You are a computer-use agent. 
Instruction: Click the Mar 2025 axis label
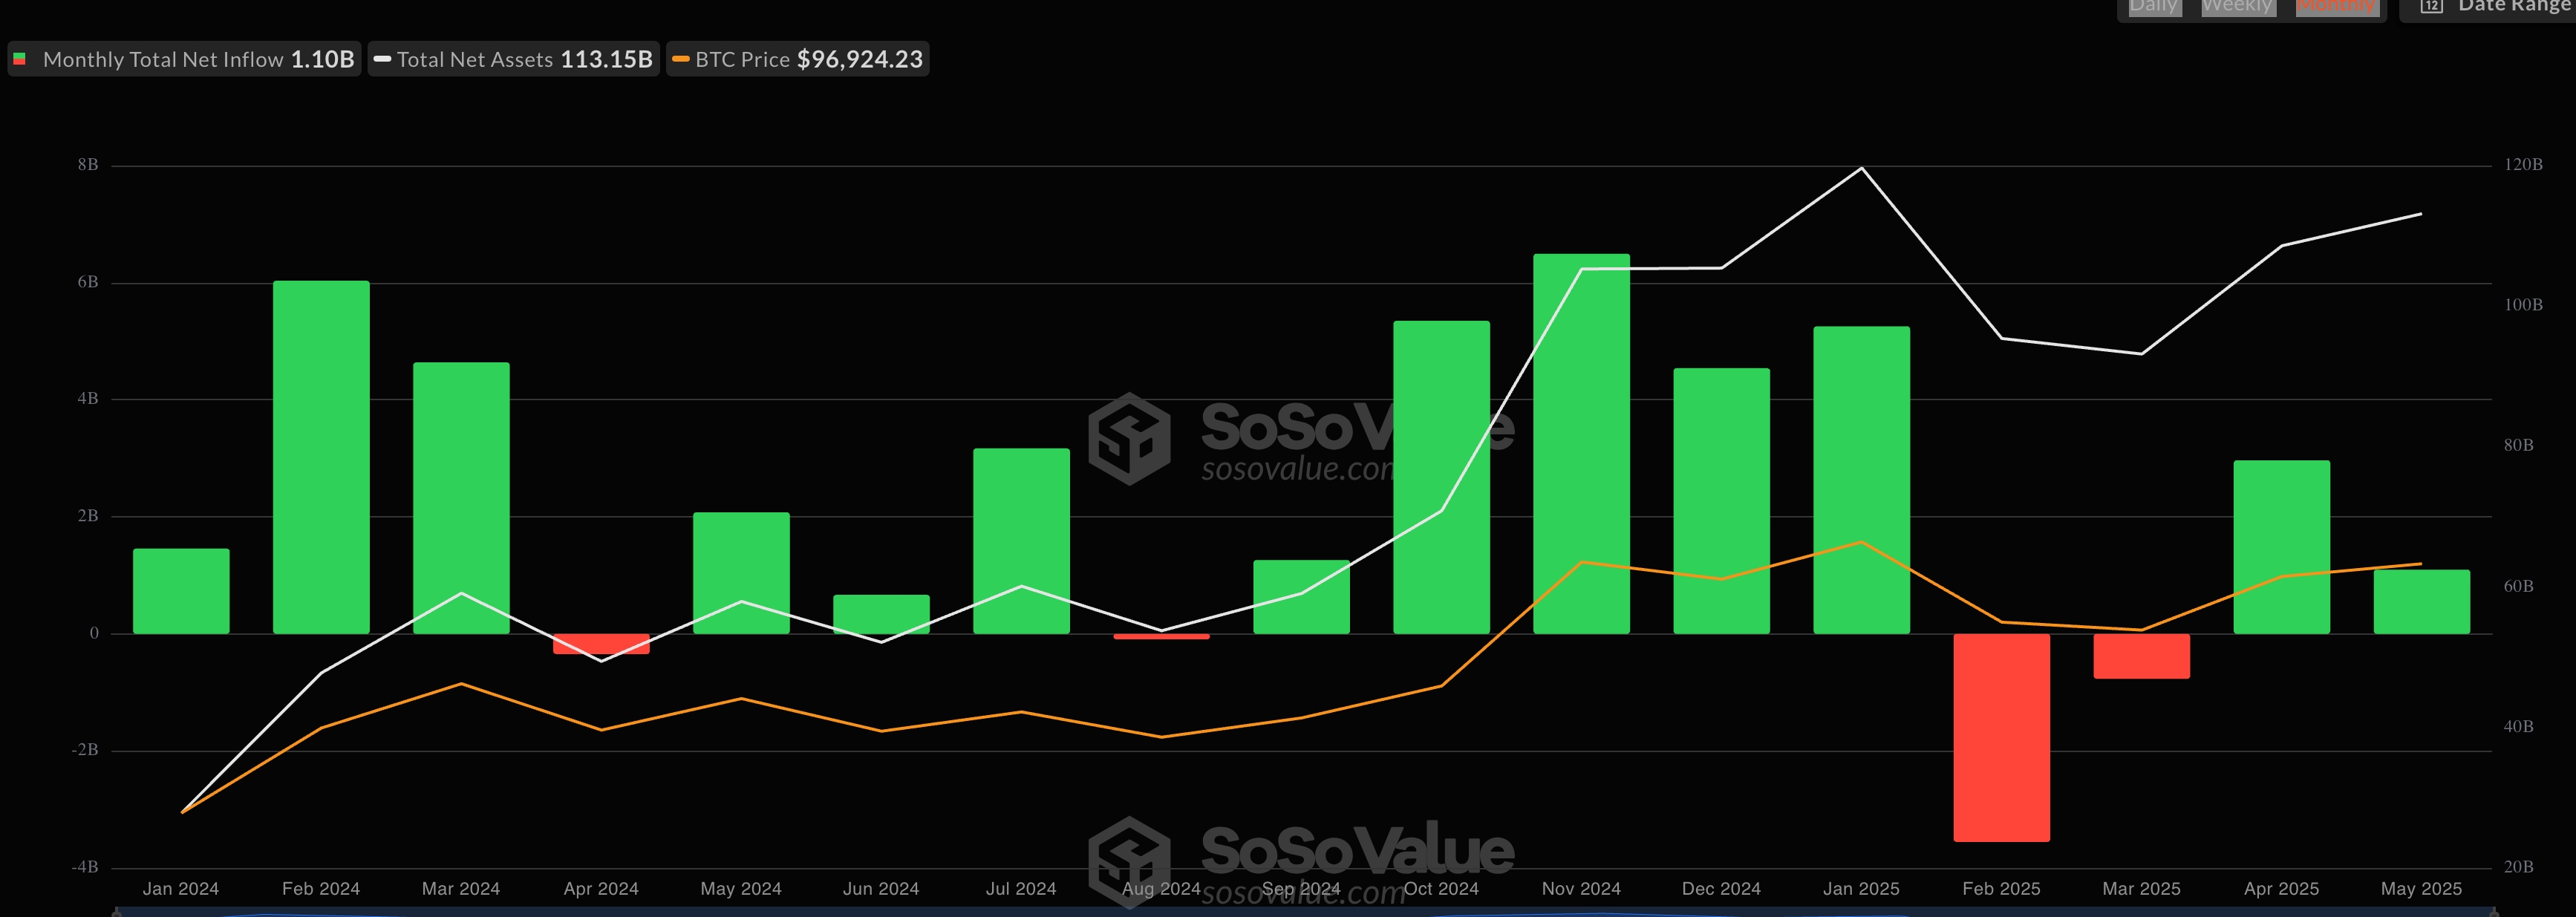[x=2141, y=888]
